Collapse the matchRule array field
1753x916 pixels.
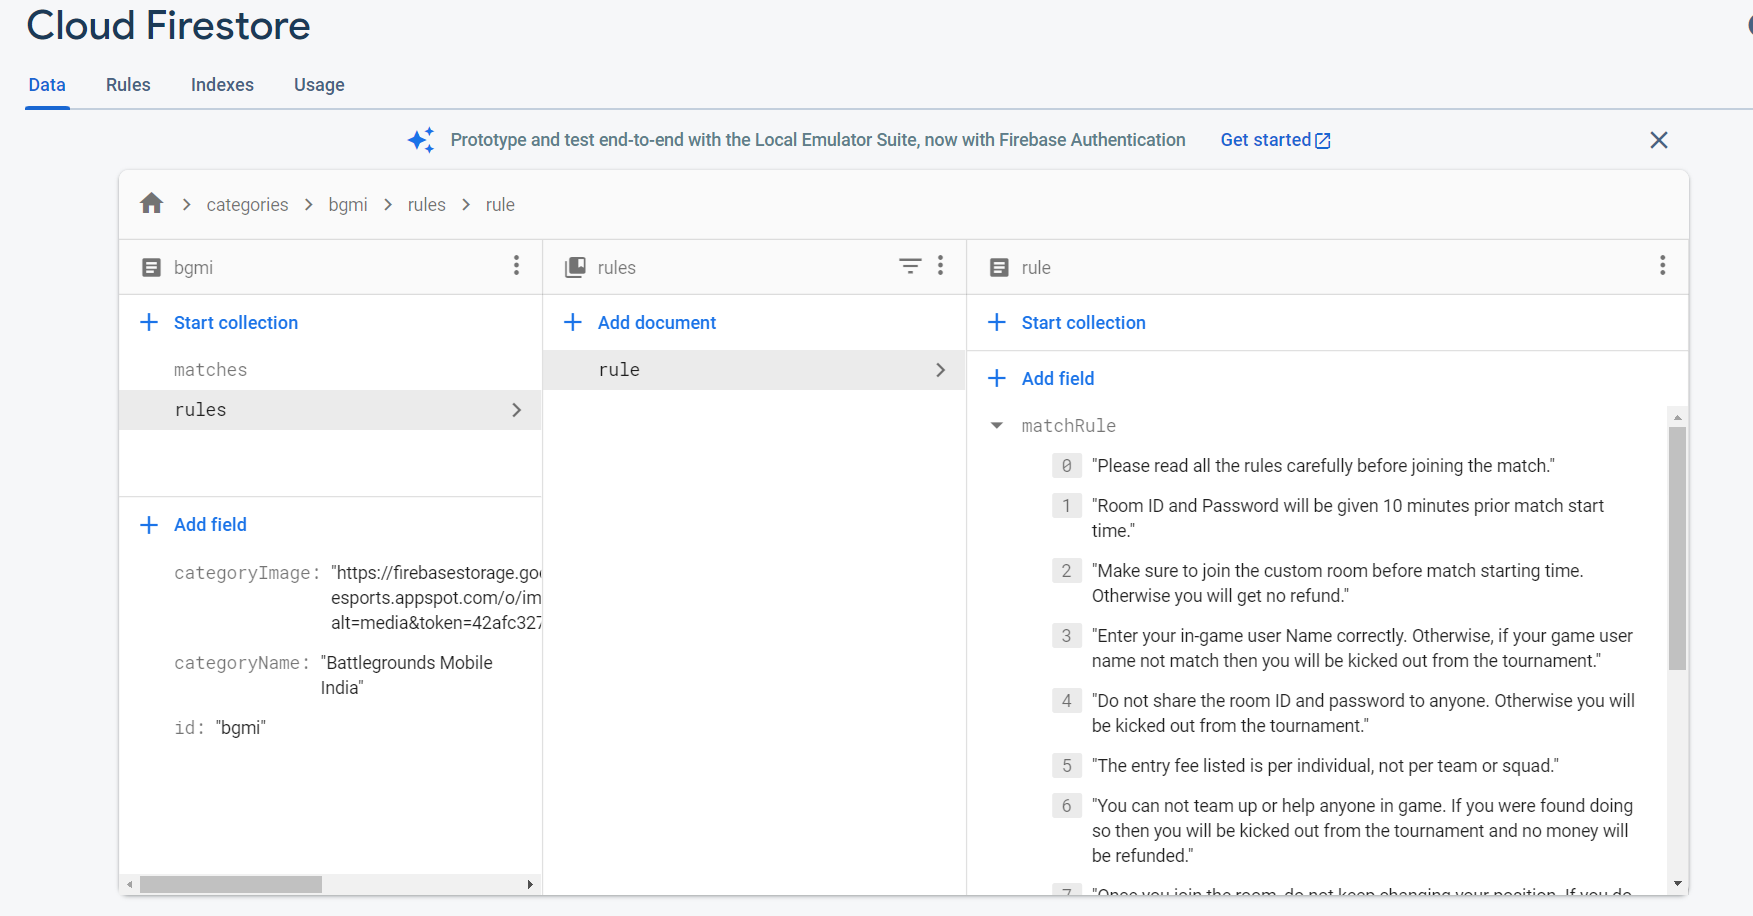click(997, 426)
